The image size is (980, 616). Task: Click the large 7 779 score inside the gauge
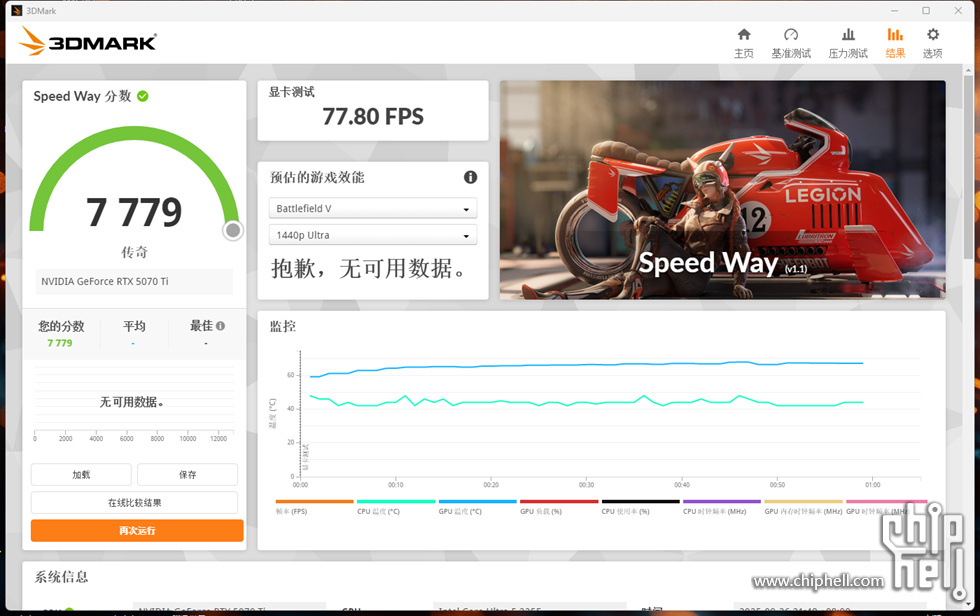coord(134,212)
